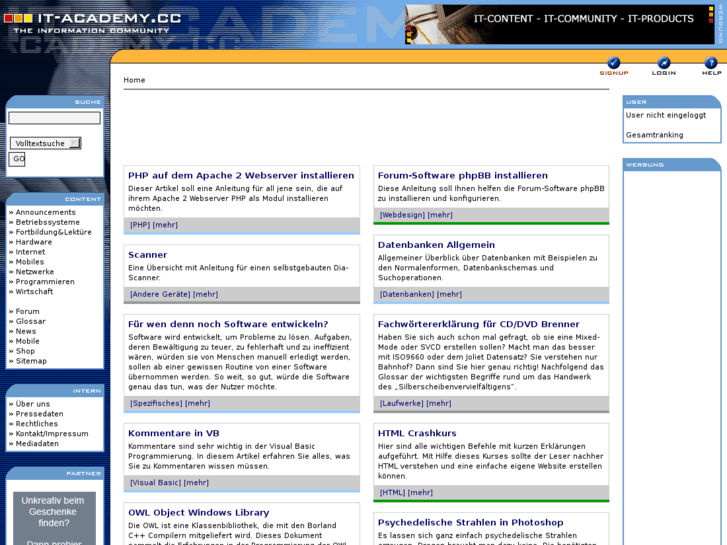
Task: Click the User nicht eingeloggt text
Action: (665, 115)
